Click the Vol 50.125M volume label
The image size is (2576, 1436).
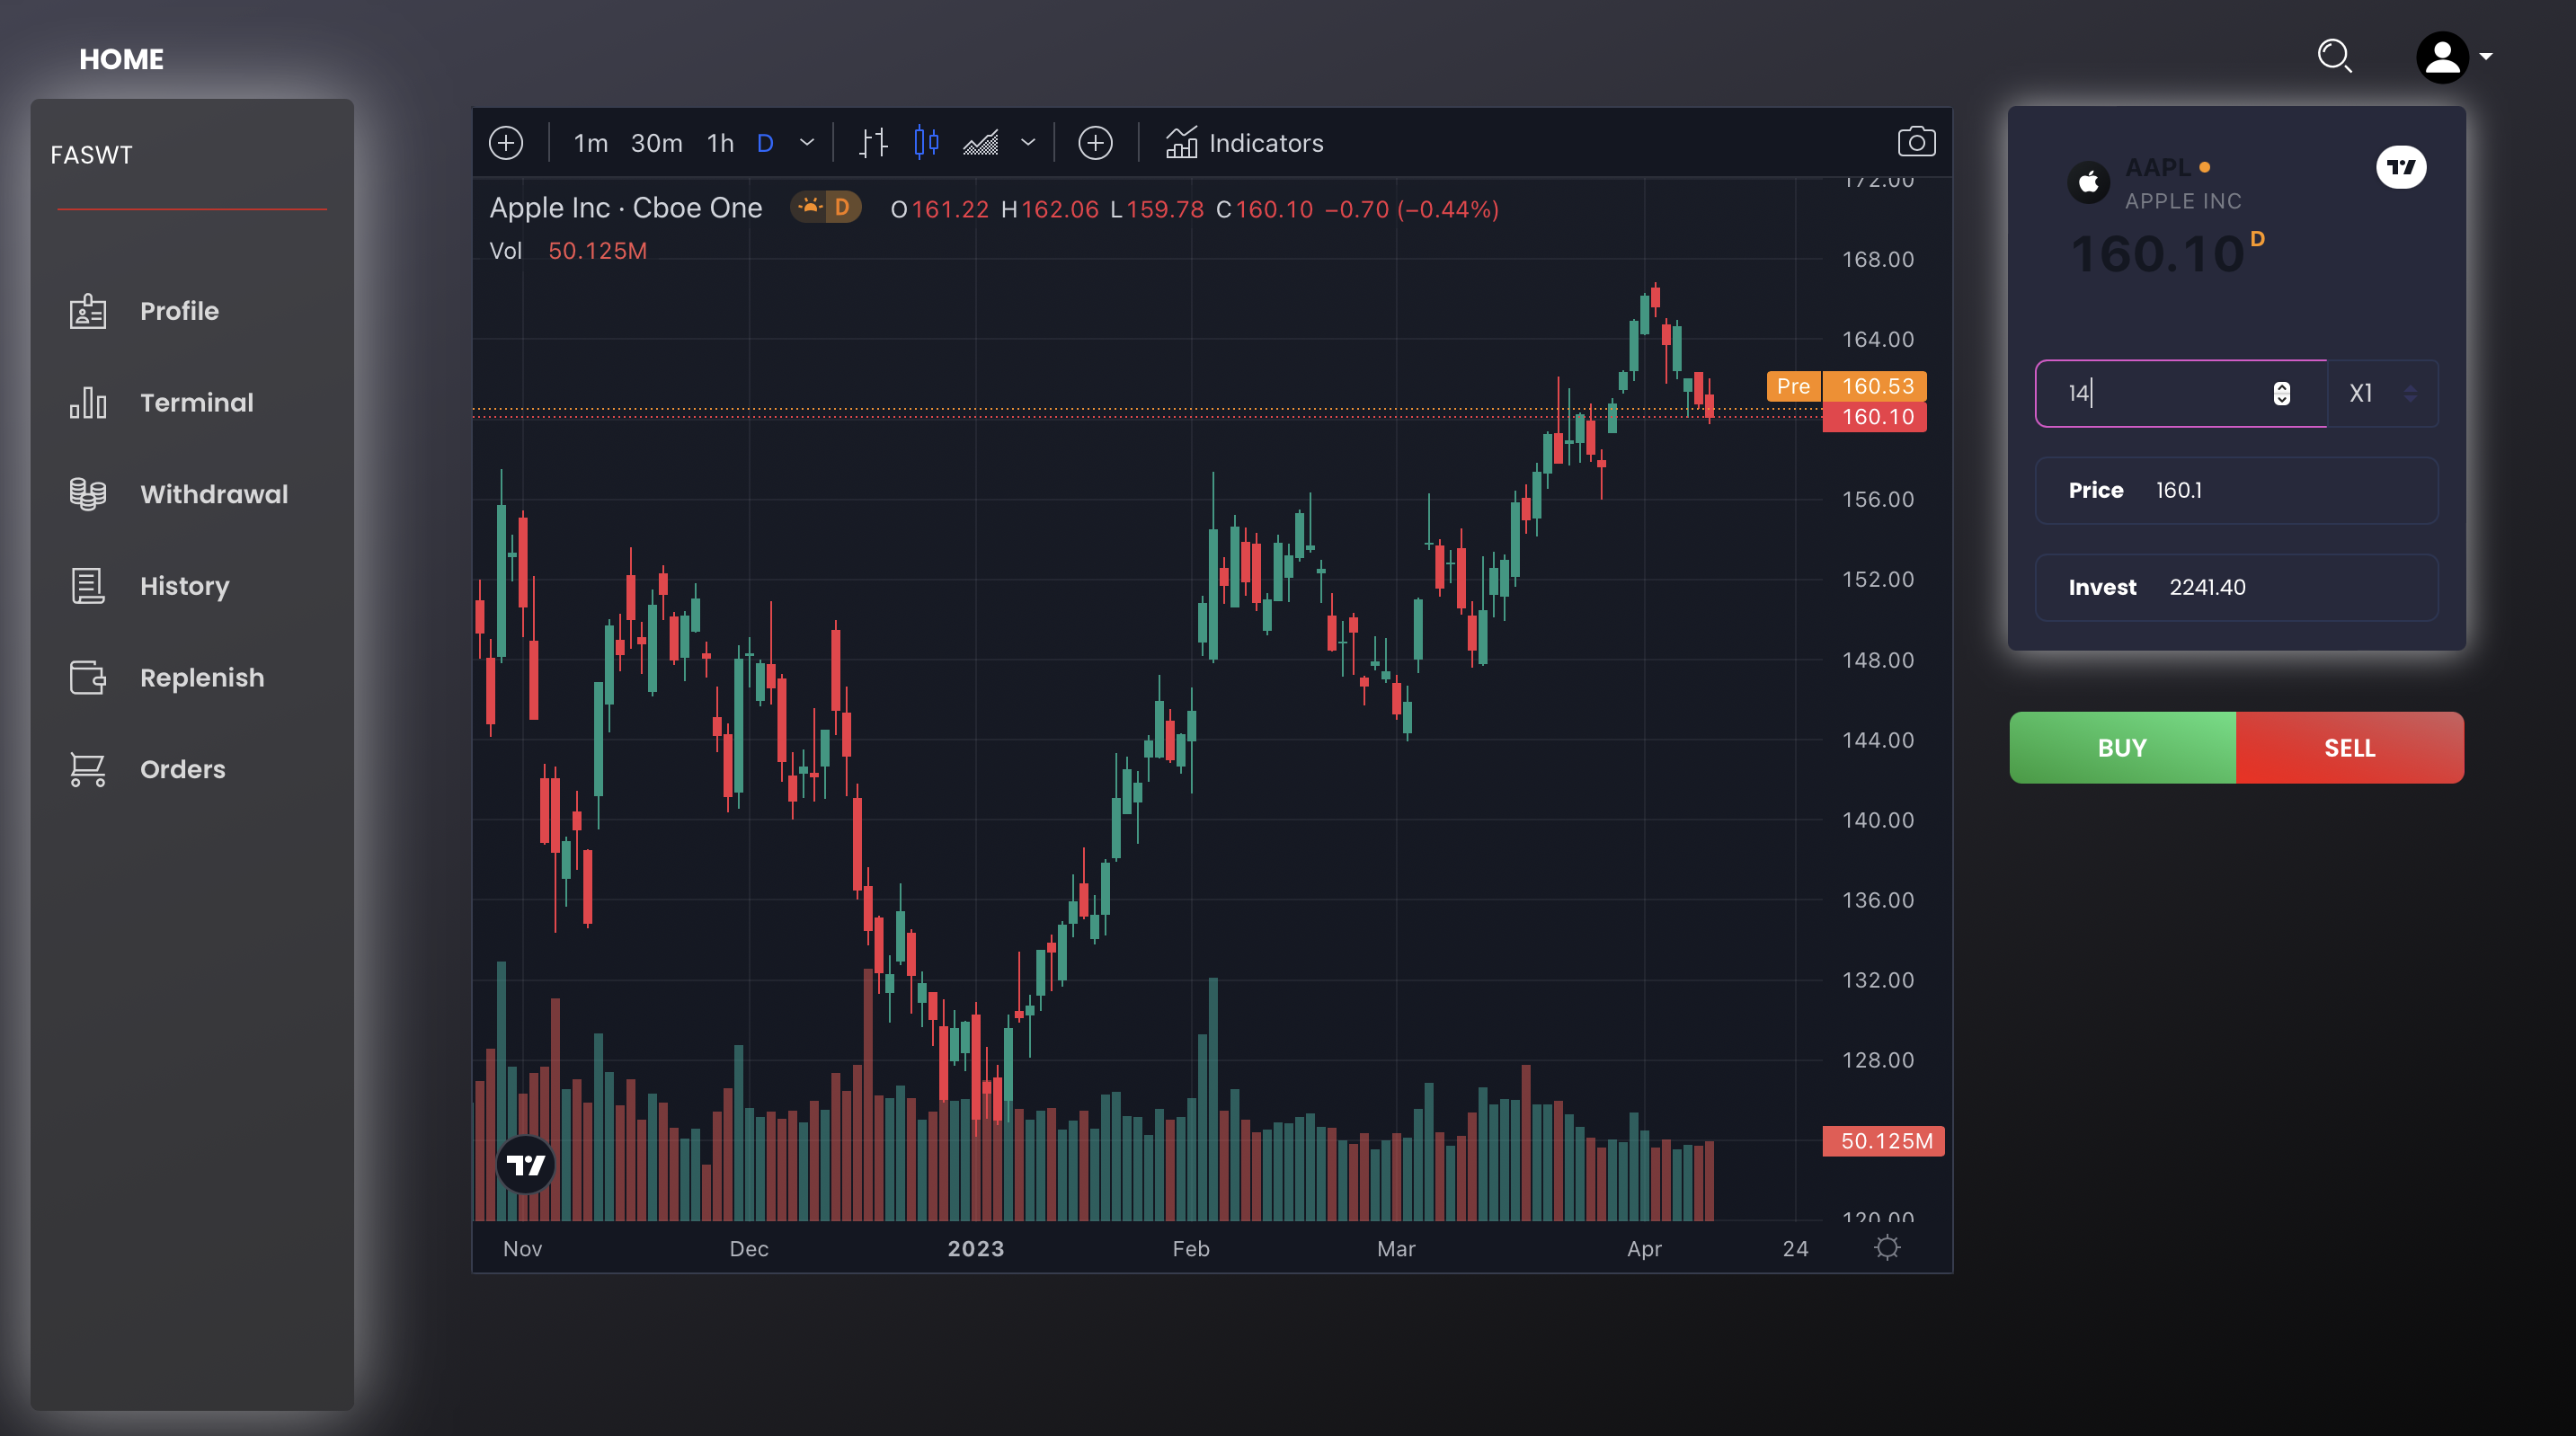click(x=568, y=251)
